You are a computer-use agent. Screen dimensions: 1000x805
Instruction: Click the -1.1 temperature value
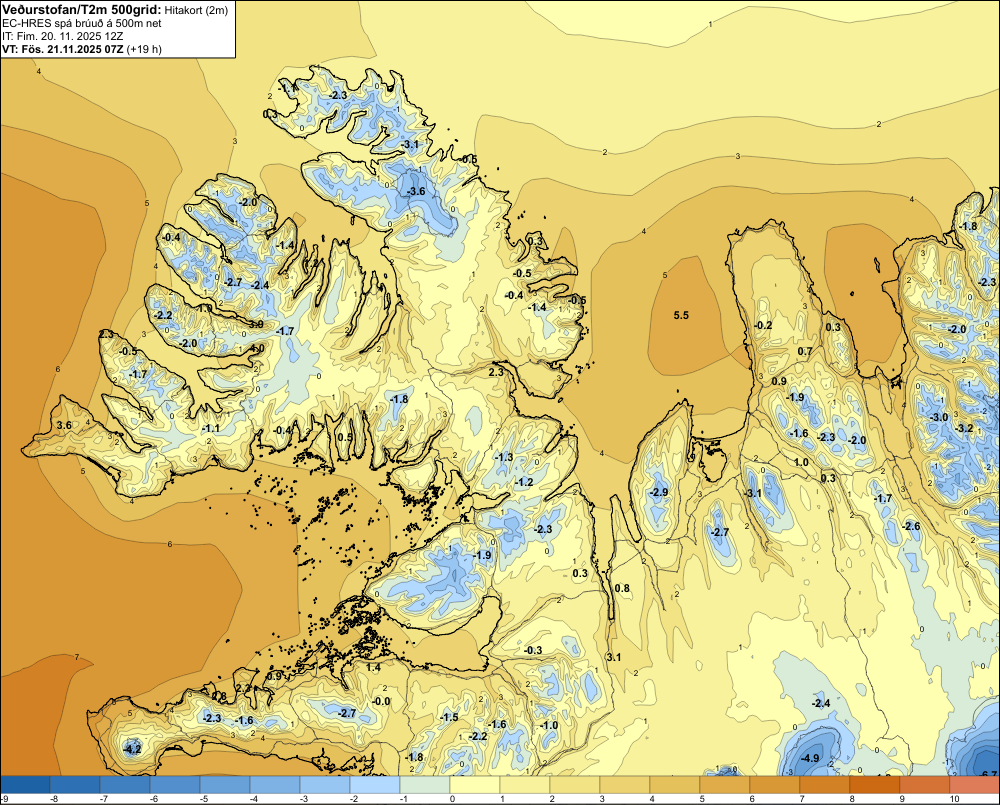click(x=210, y=429)
